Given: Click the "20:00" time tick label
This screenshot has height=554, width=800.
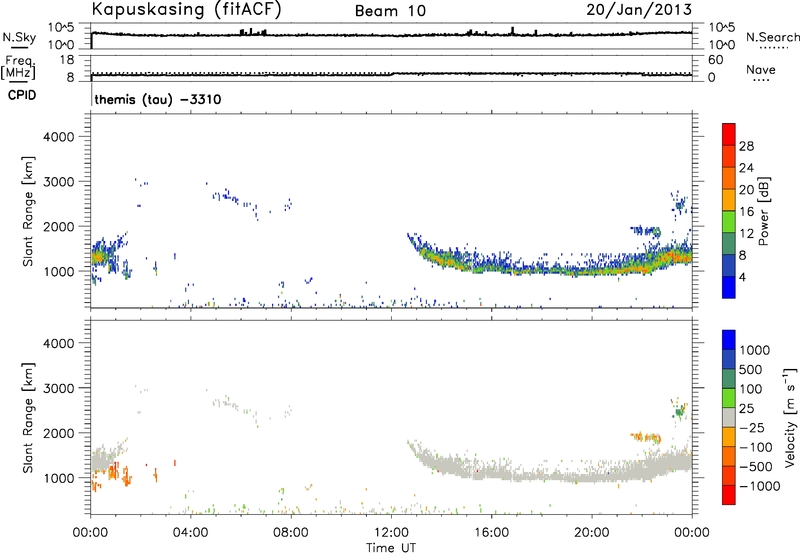Looking at the screenshot, I should click(x=591, y=533).
